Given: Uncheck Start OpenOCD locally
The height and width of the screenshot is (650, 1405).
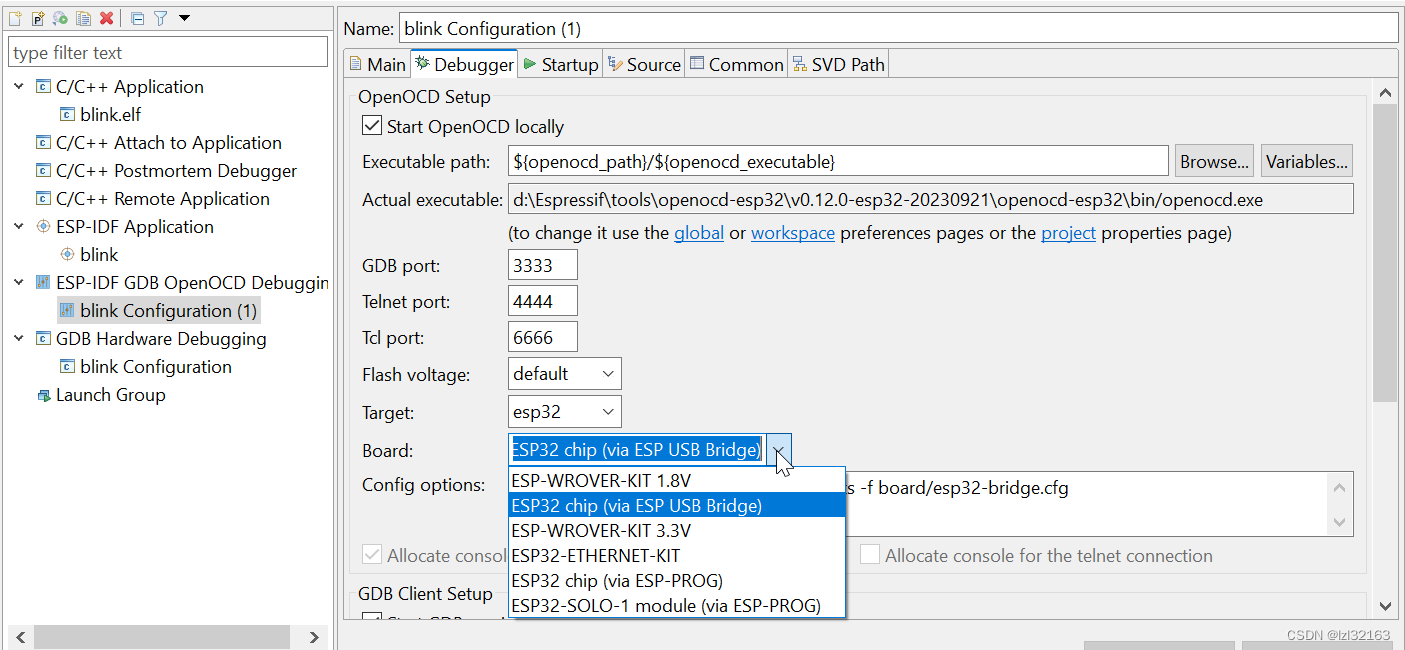Looking at the screenshot, I should [372, 126].
